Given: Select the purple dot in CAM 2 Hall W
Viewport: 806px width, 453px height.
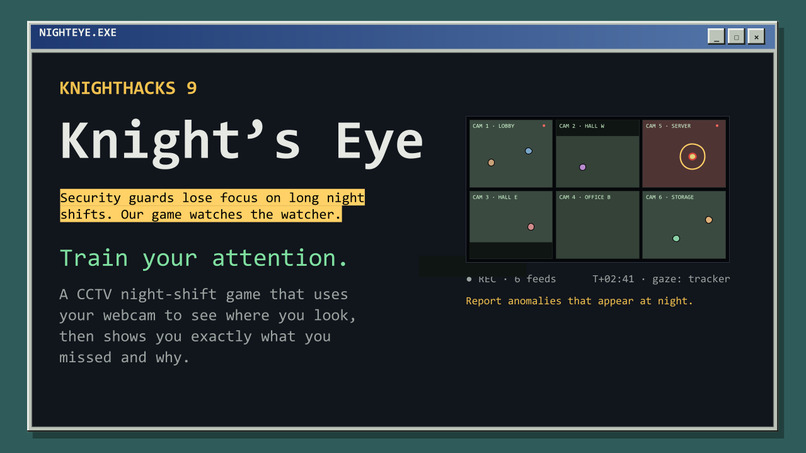Looking at the screenshot, I should (x=582, y=167).
